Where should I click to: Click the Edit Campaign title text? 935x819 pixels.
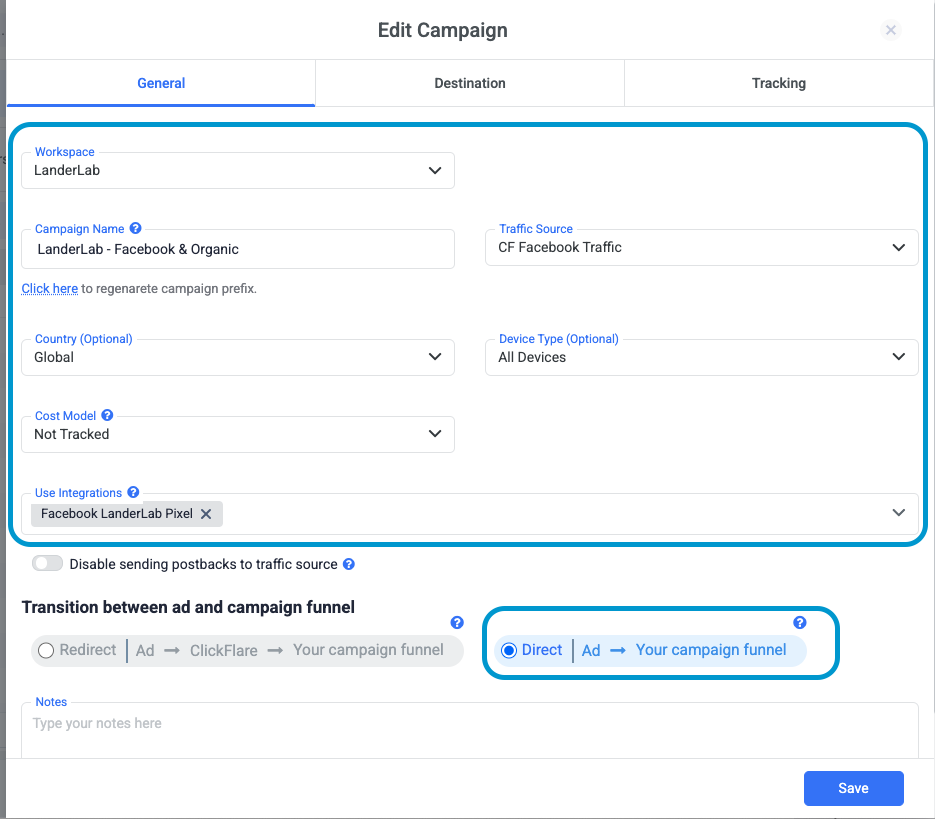coord(442,30)
